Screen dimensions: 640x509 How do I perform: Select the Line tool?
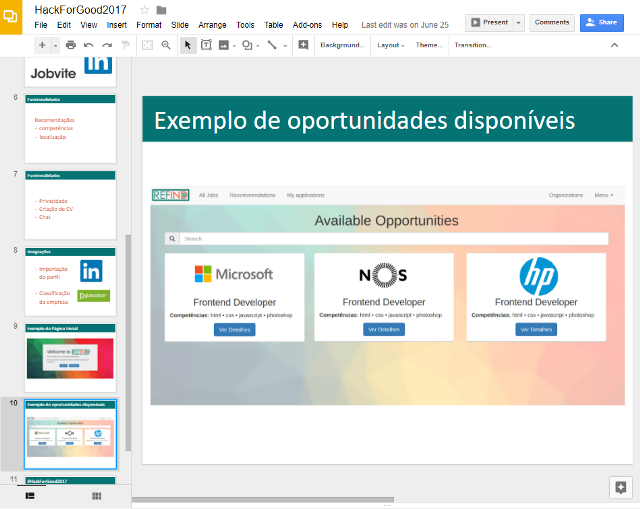click(272, 45)
